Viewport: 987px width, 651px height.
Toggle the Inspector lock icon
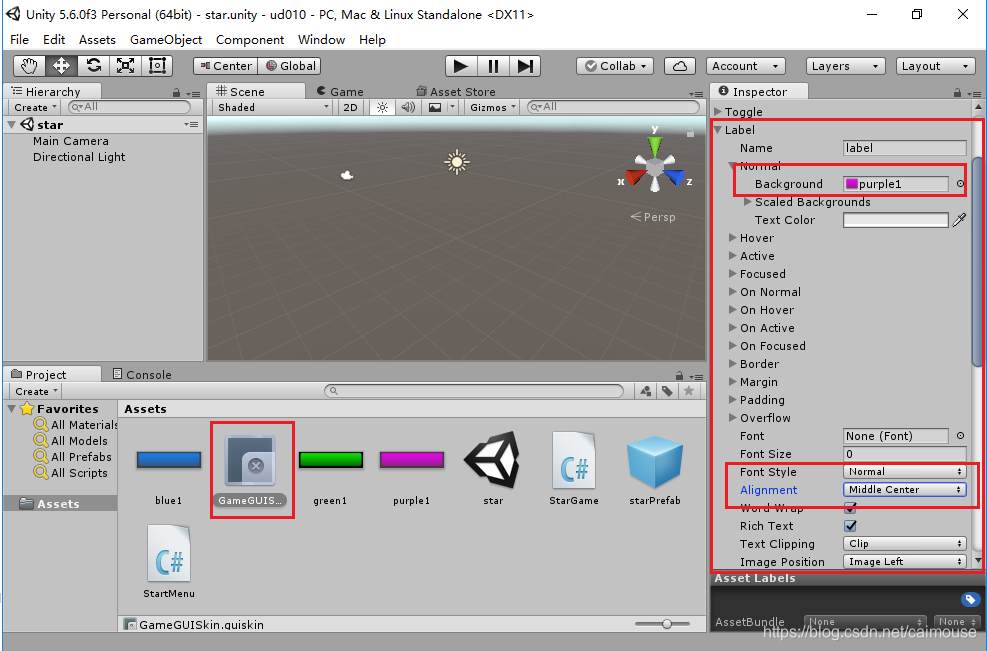click(x=957, y=93)
